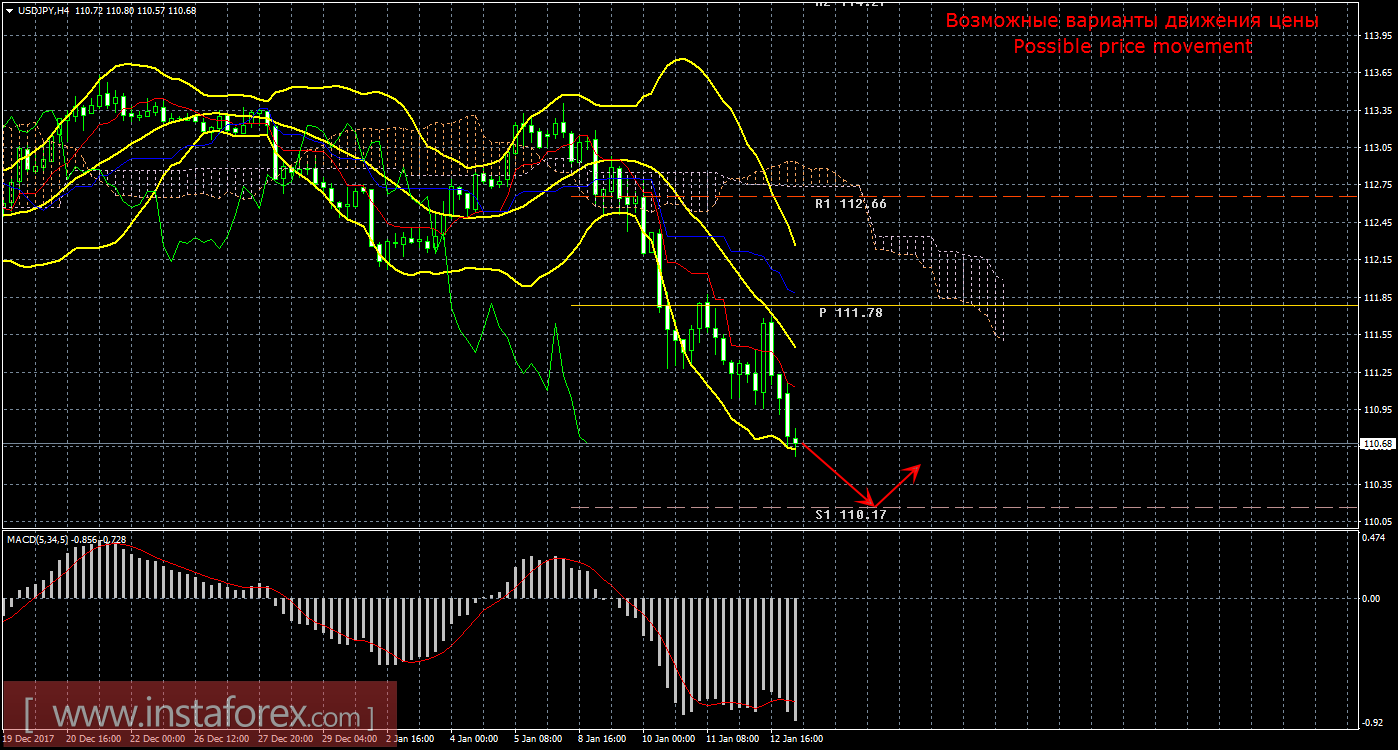Click the R1 112.66 resistance label
The width and height of the screenshot is (1398, 750).
[850, 203]
